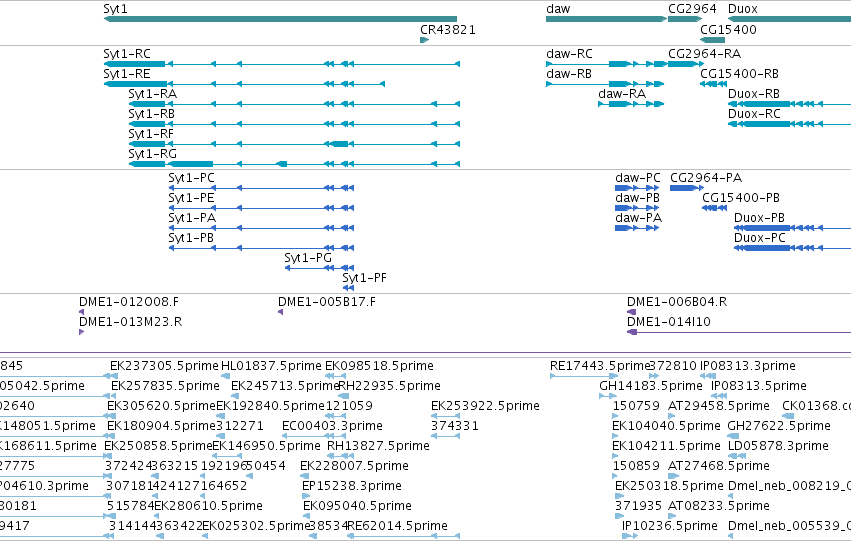Select transcript Duox-RB
Viewport: 851px width, 541px height.
789,104
